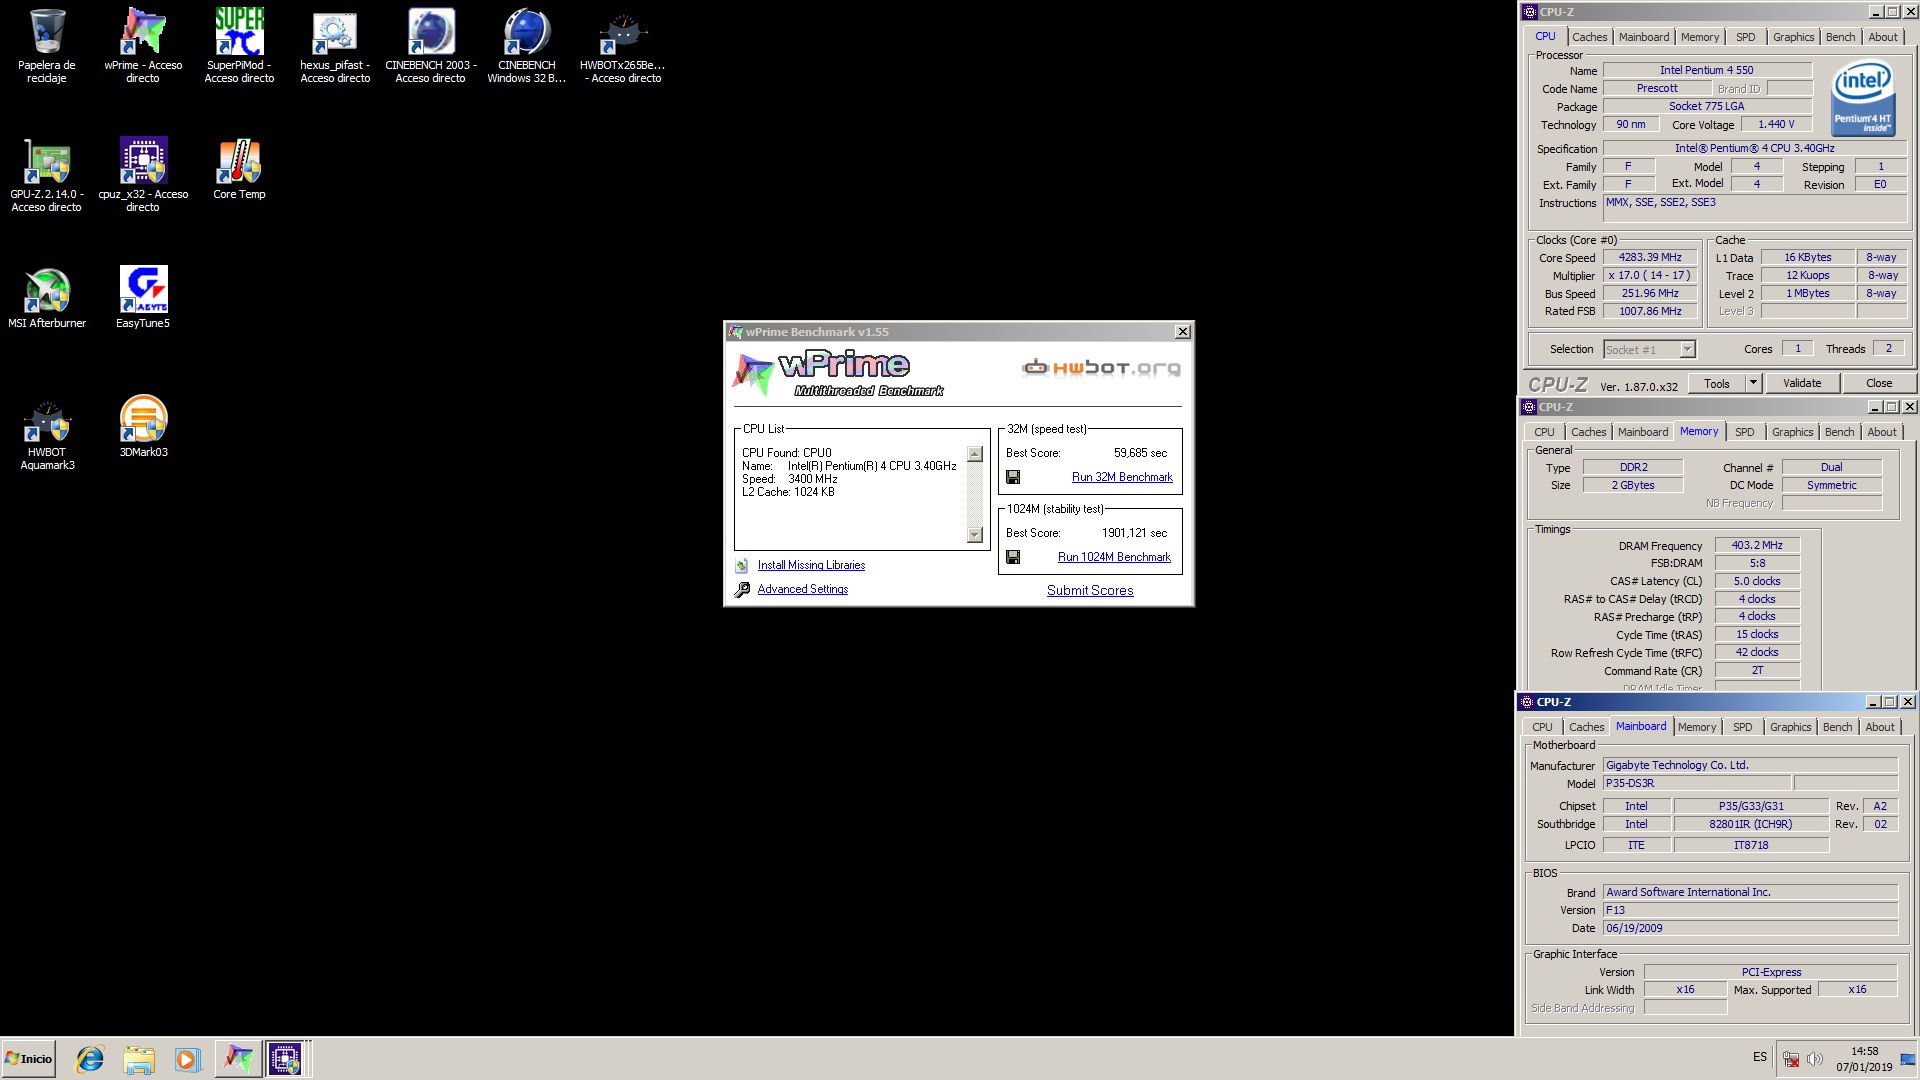Open the Bench tab in top CPU-Z window

coord(1840,37)
